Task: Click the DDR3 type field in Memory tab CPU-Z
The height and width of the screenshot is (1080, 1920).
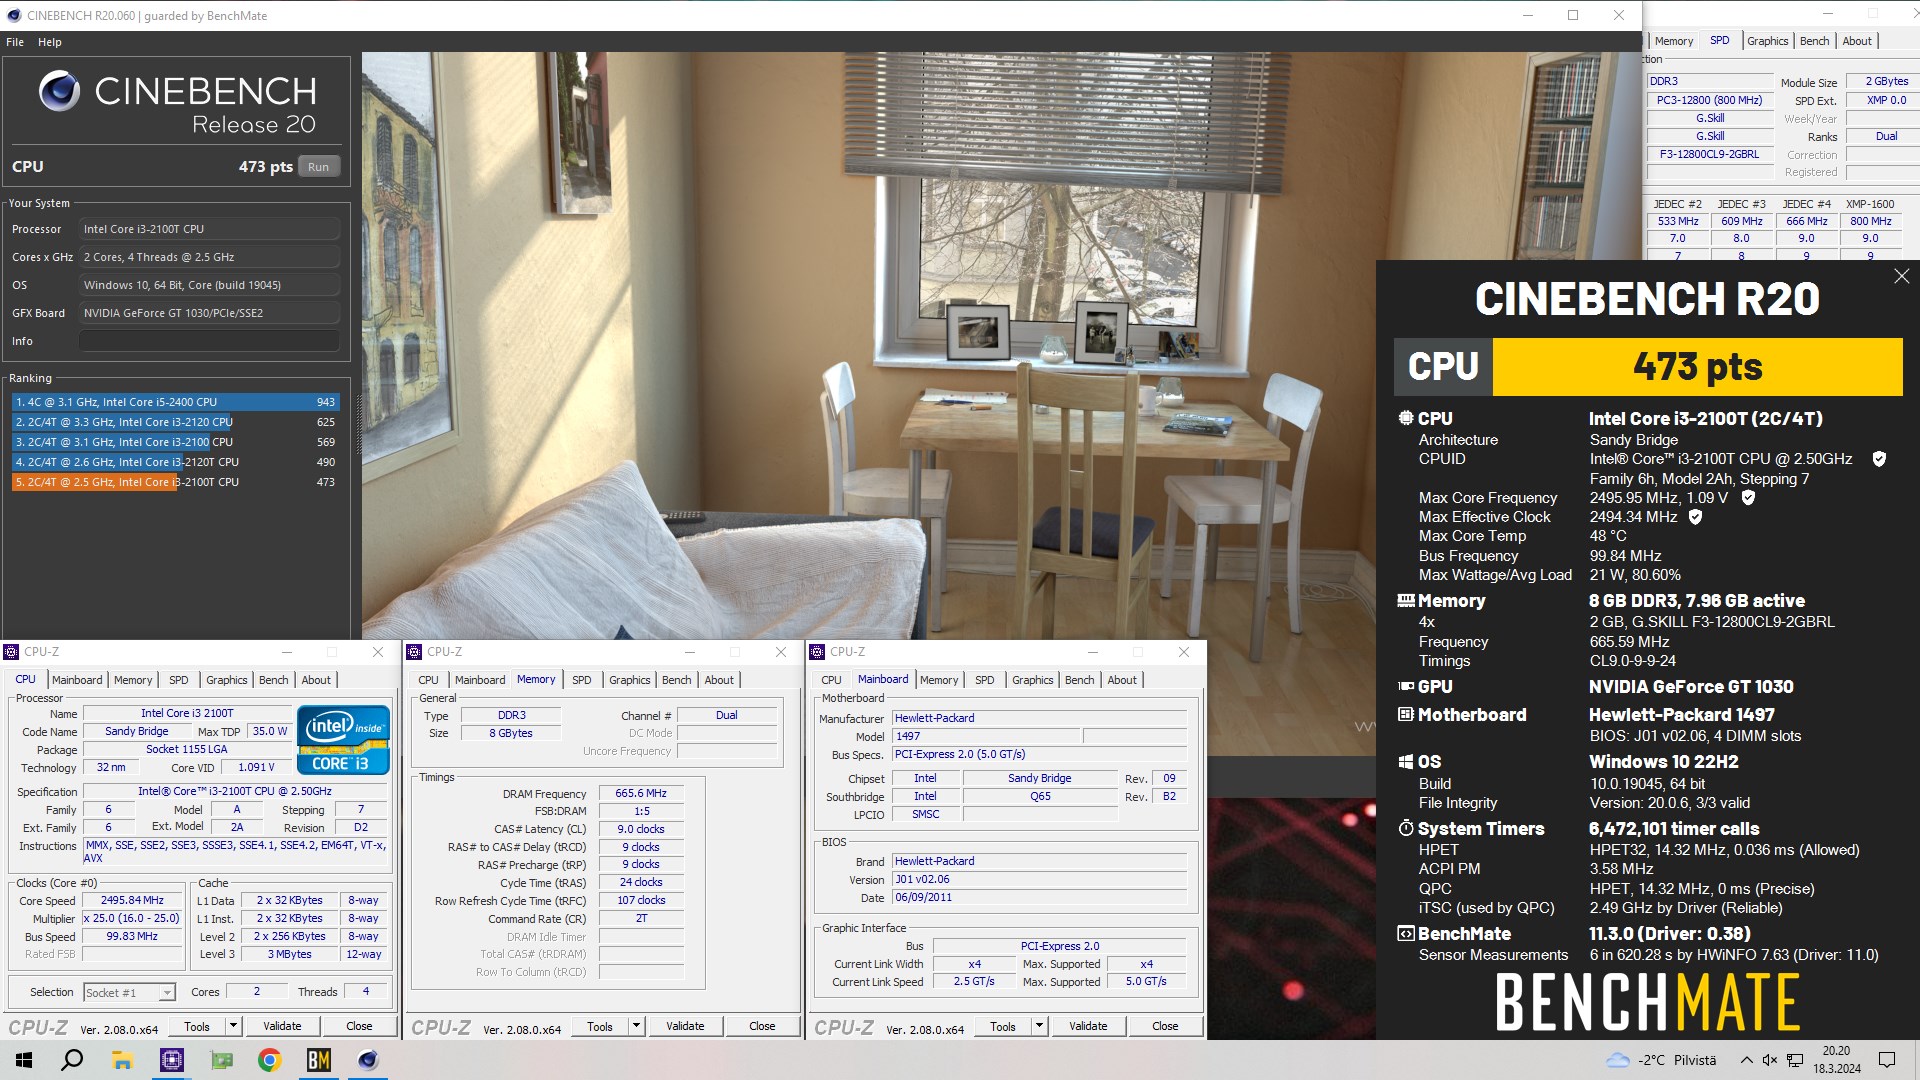Action: tap(511, 716)
